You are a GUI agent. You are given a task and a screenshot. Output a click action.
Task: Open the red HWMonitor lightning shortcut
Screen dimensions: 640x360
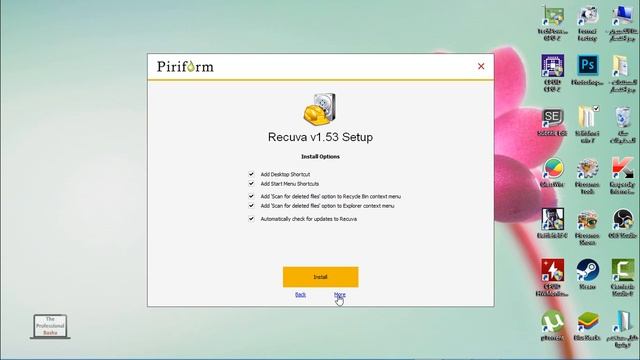pyautogui.click(x=552, y=278)
